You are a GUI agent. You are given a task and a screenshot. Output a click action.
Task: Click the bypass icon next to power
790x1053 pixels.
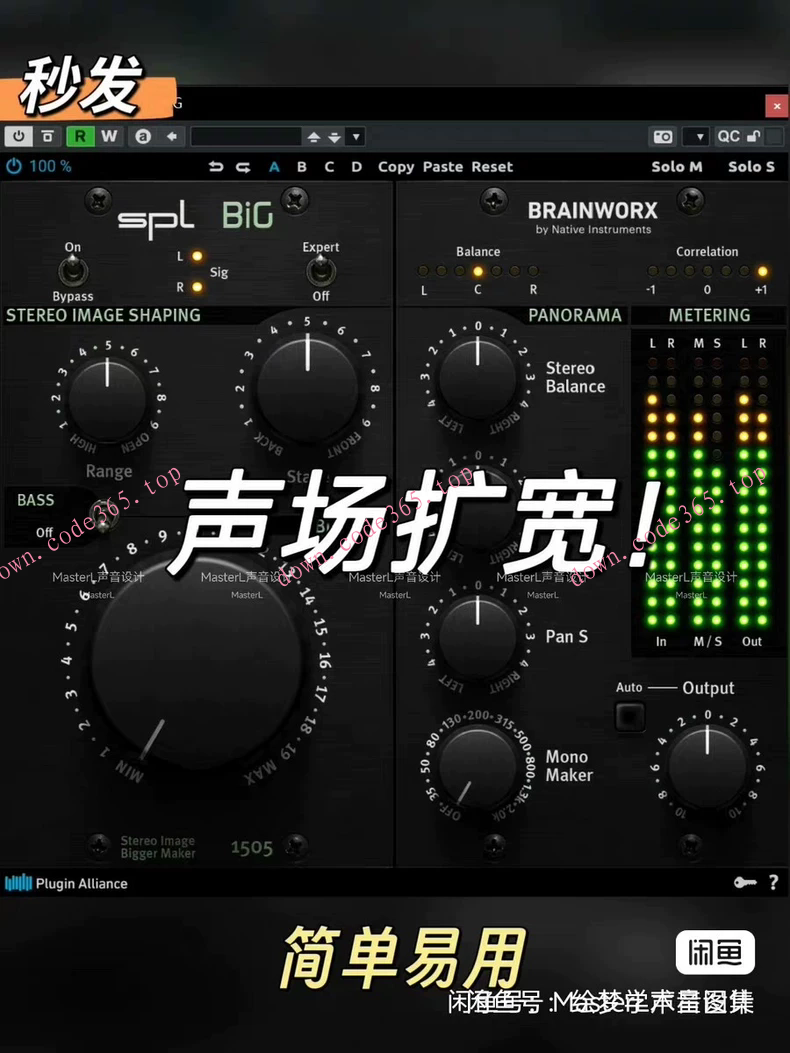point(48,136)
